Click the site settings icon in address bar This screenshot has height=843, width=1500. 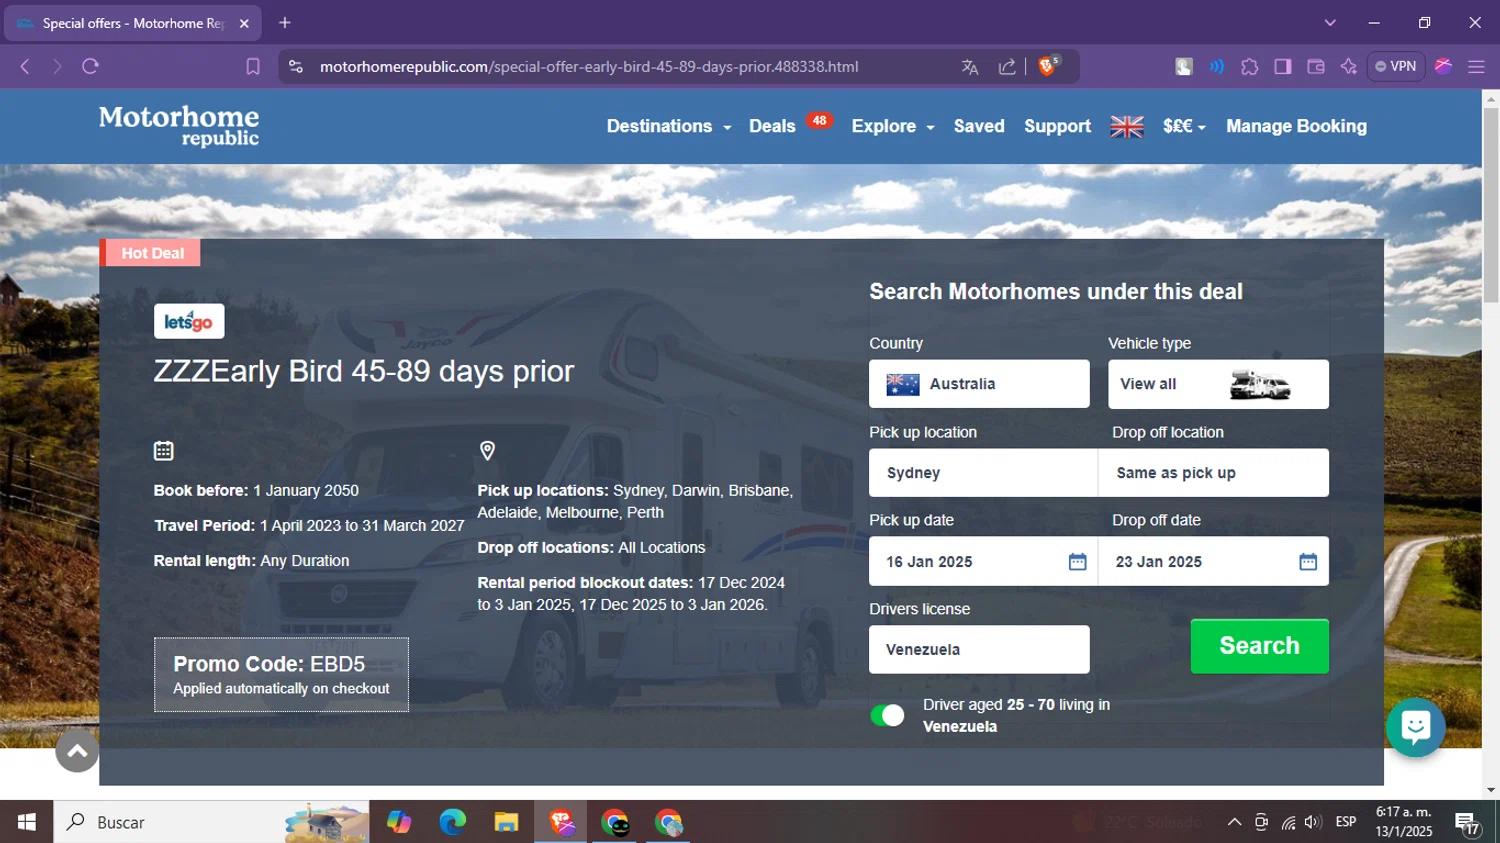[x=296, y=67]
